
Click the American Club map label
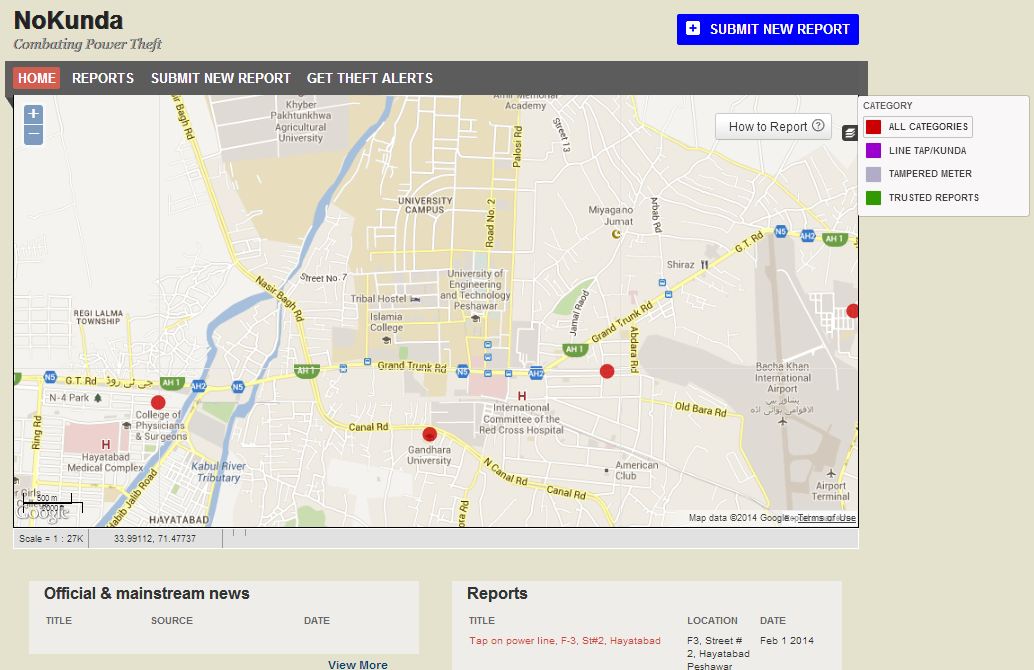tap(636, 470)
